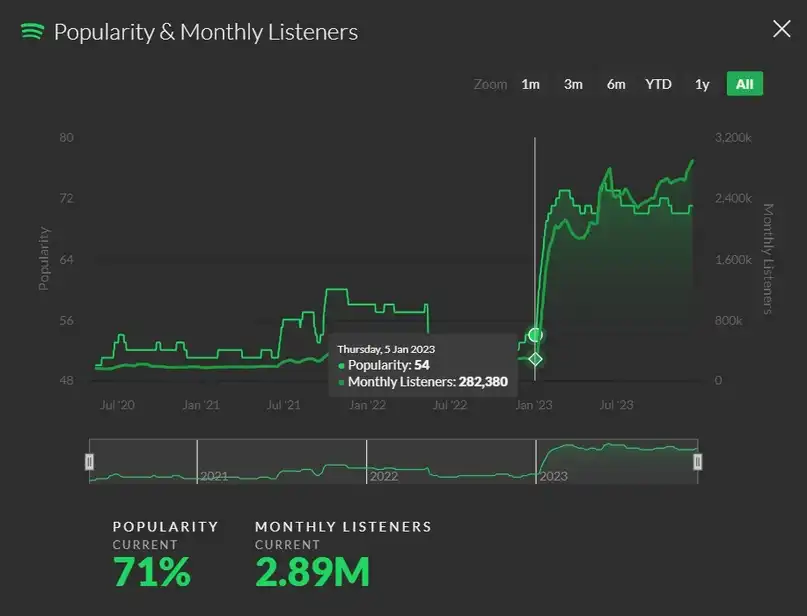
Task: Switch zoom to YTD
Action: (658, 84)
